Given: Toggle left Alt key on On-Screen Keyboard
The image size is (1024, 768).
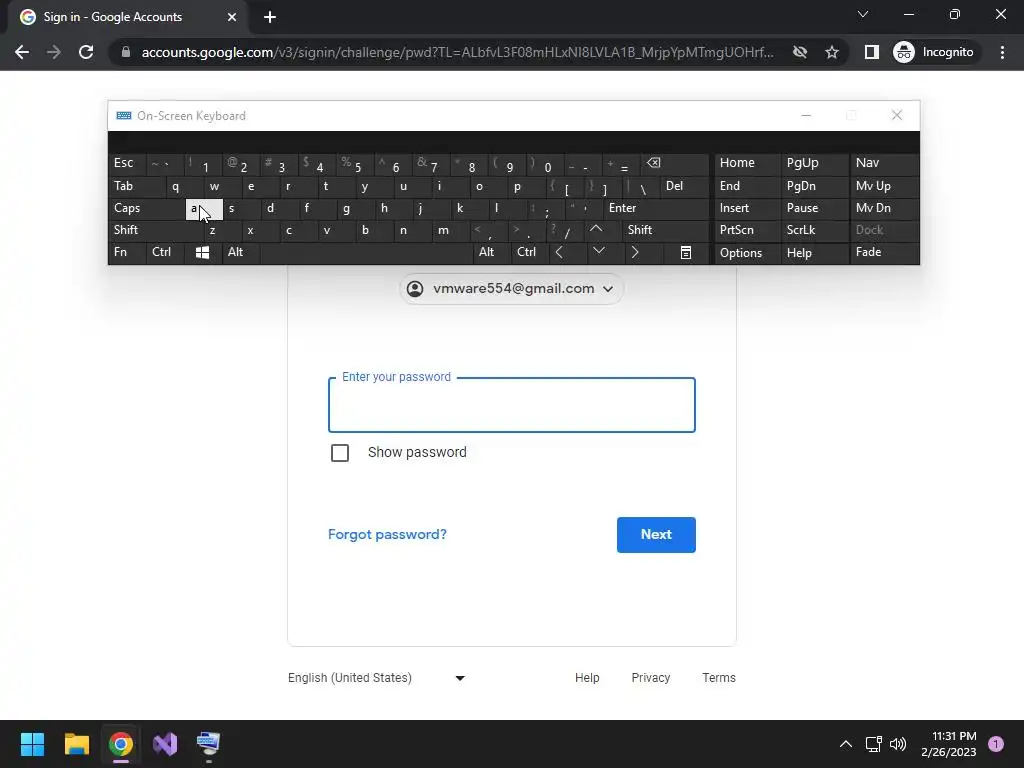Looking at the screenshot, I should pyautogui.click(x=241, y=252).
